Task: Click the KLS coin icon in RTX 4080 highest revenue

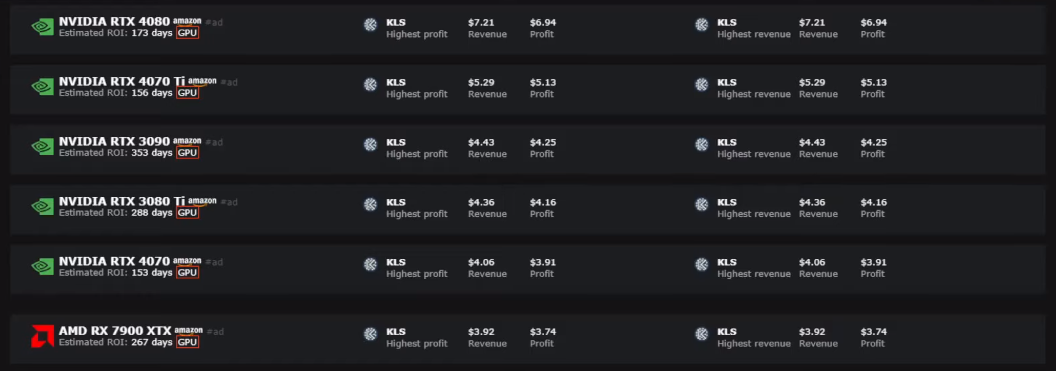Action: pos(702,24)
